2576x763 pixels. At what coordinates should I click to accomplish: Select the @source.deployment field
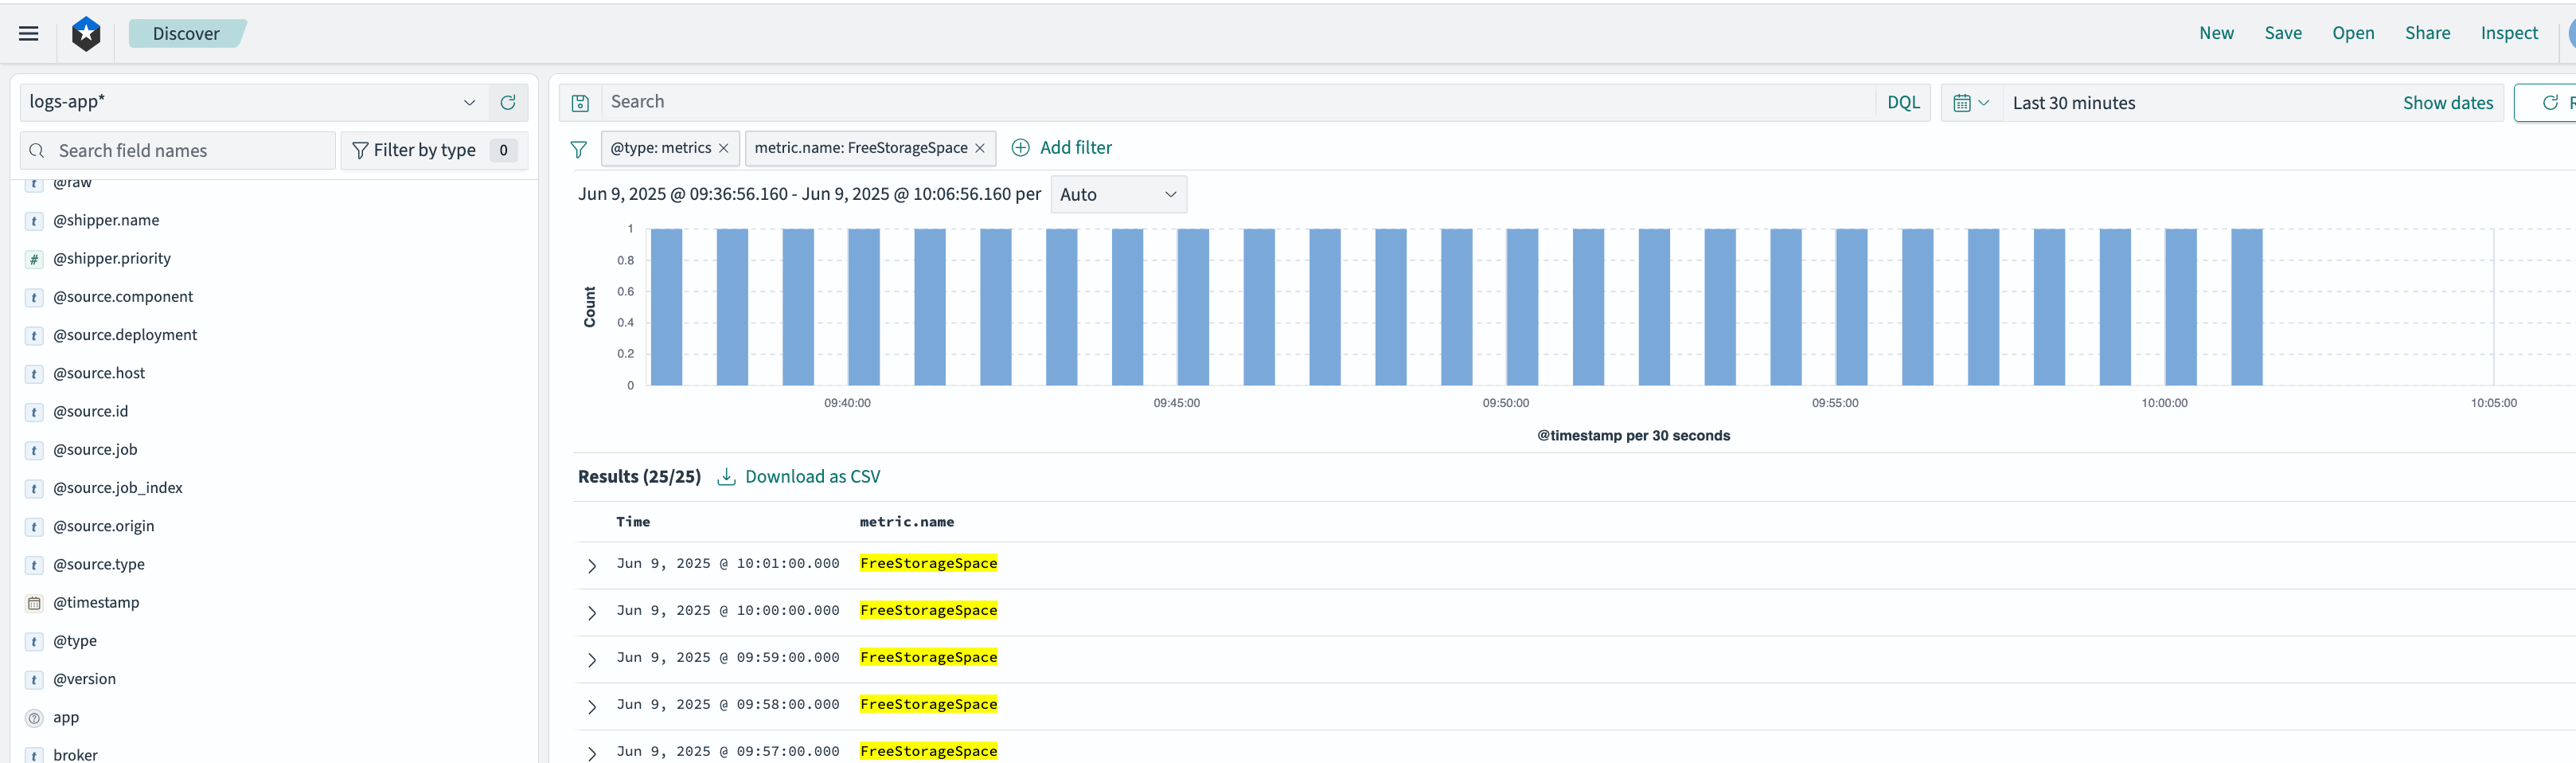pyautogui.click(x=125, y=335)
